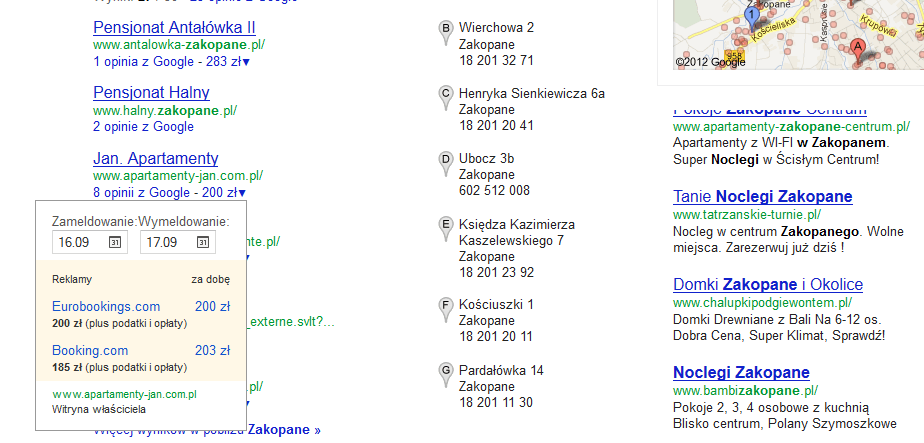
Task: Click the check-out date field 17.09
Action: [165, 243]
